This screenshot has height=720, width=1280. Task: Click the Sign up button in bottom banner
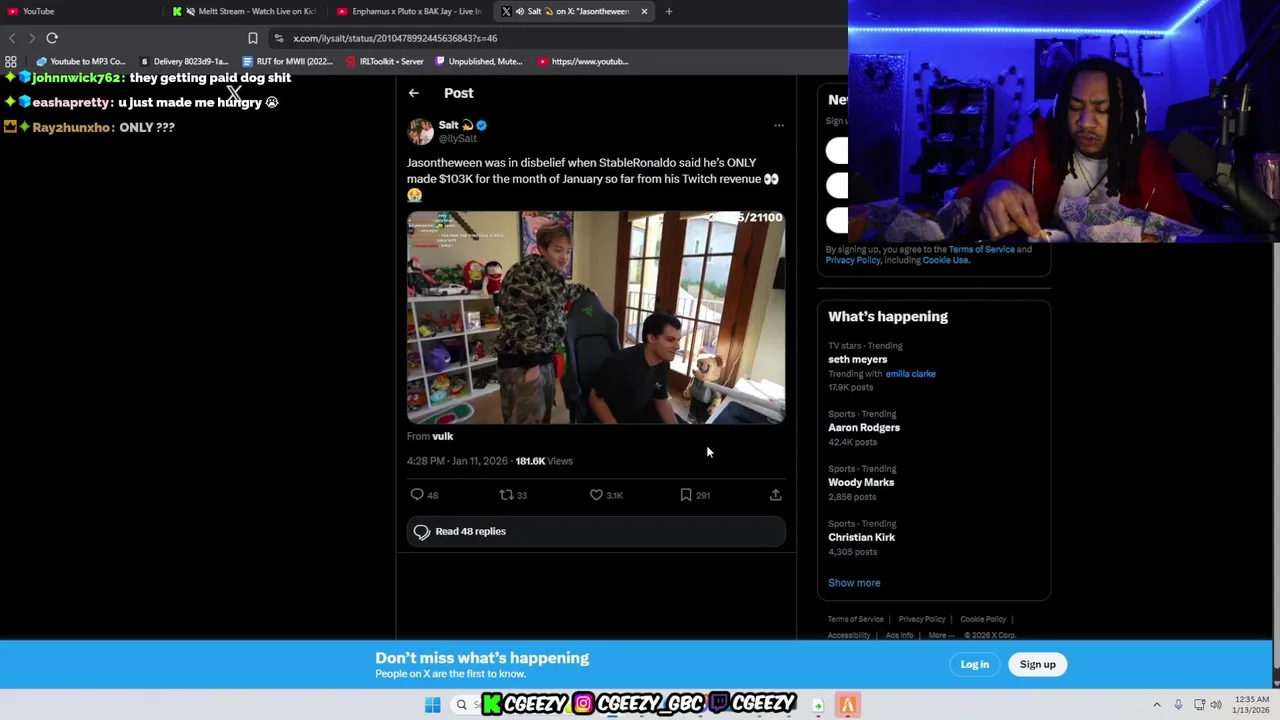click(x=1038, y=664)
